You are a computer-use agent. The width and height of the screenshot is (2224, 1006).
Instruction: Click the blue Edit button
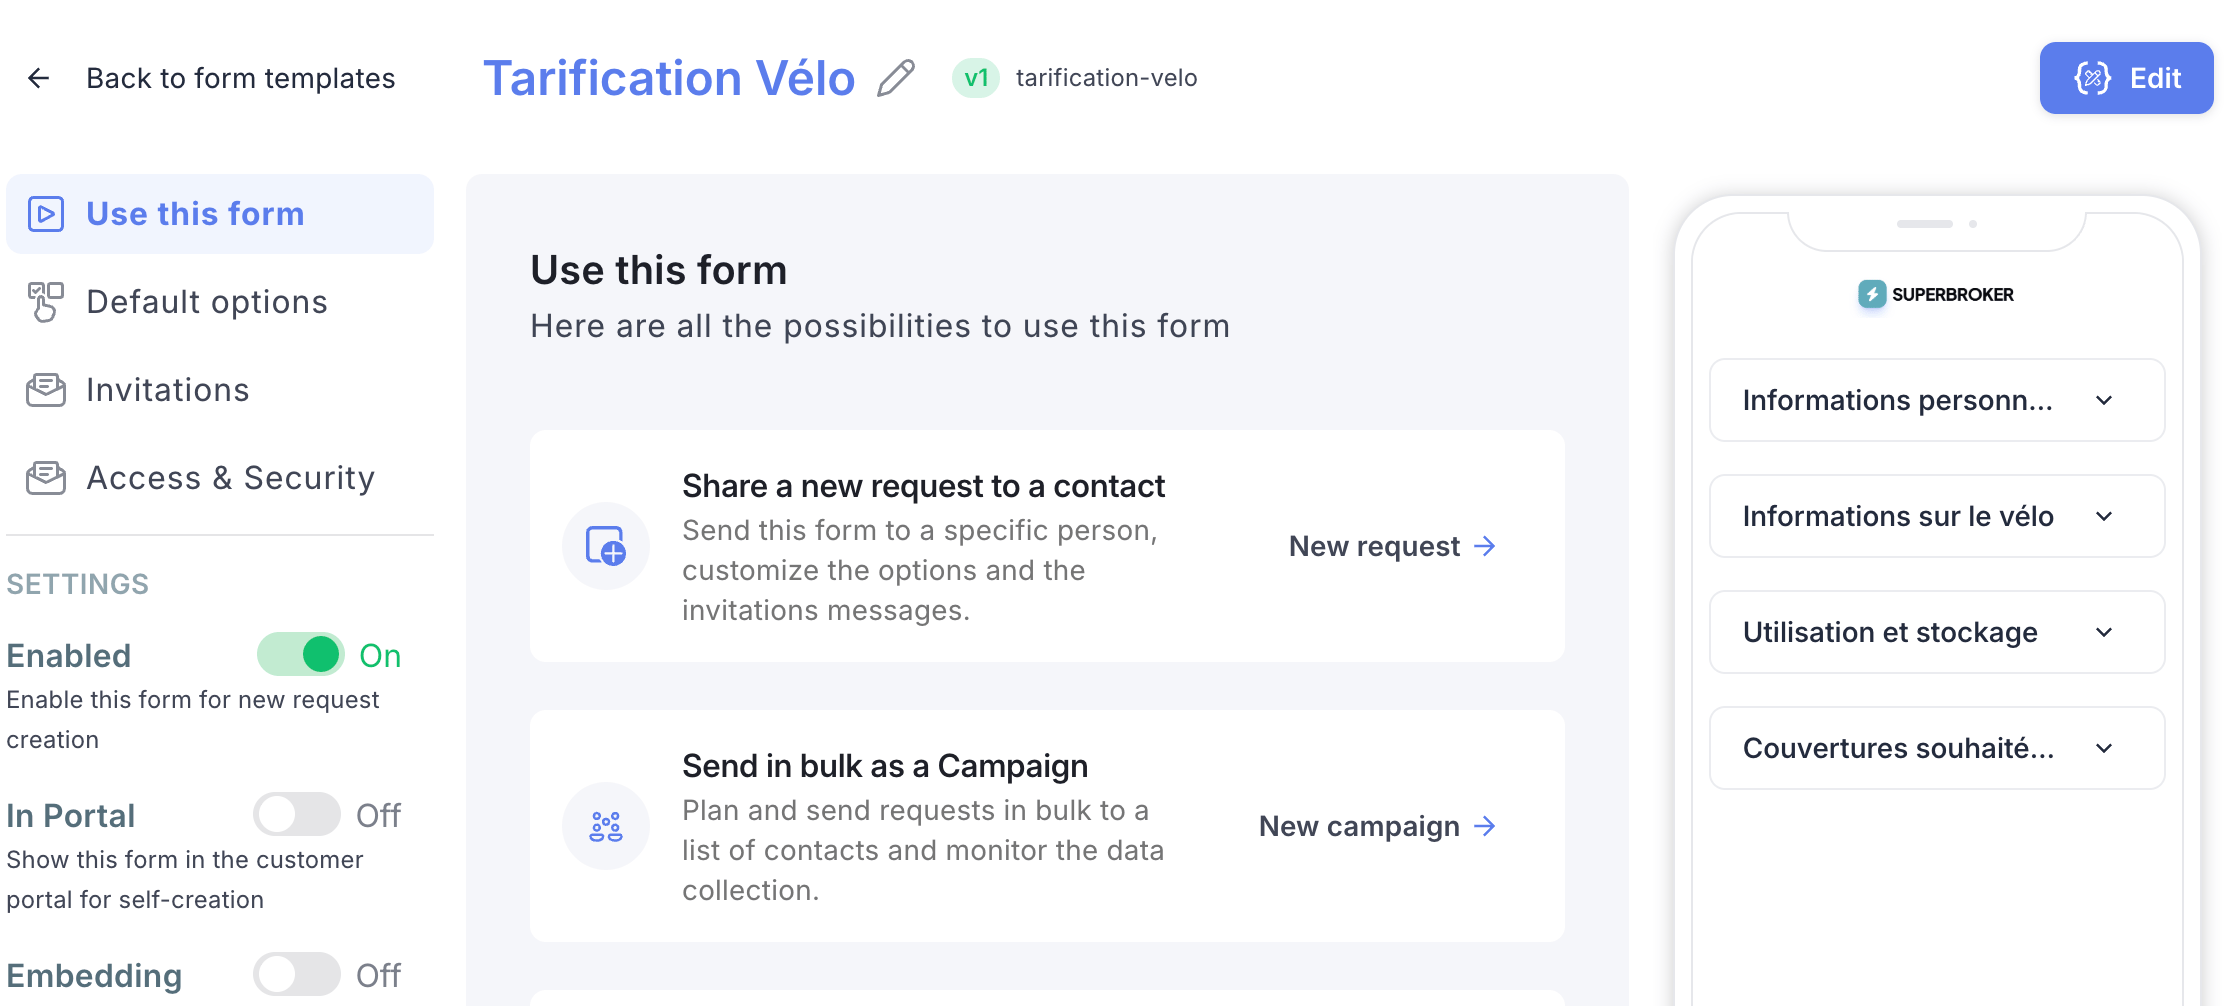pyautogui.click(x=2126, y=78)
